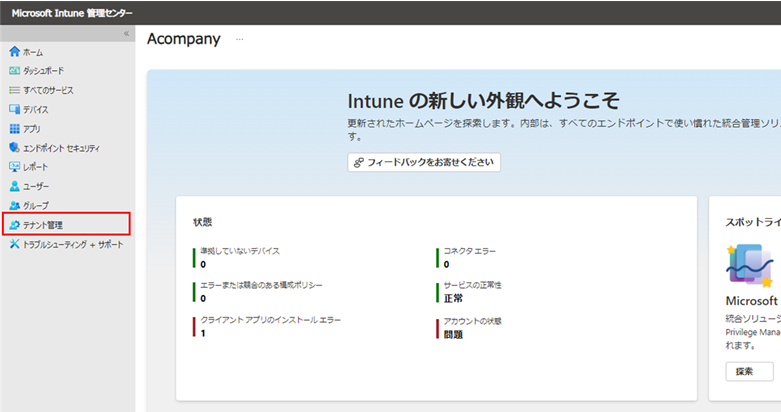Open ダッシュボード menu label
Screen dimensions: 781x412
pyautogui.click(x=43, y=71)
